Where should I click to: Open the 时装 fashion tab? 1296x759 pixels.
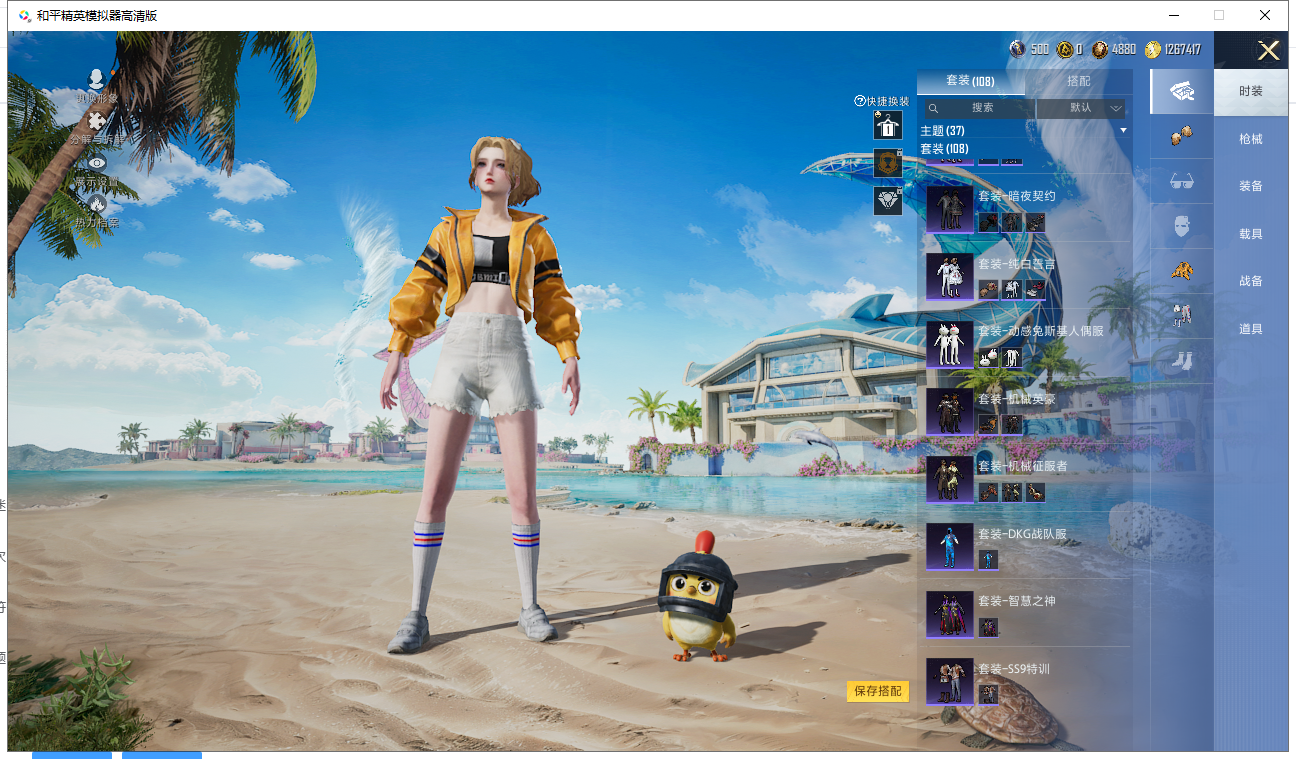[1251, 91]
